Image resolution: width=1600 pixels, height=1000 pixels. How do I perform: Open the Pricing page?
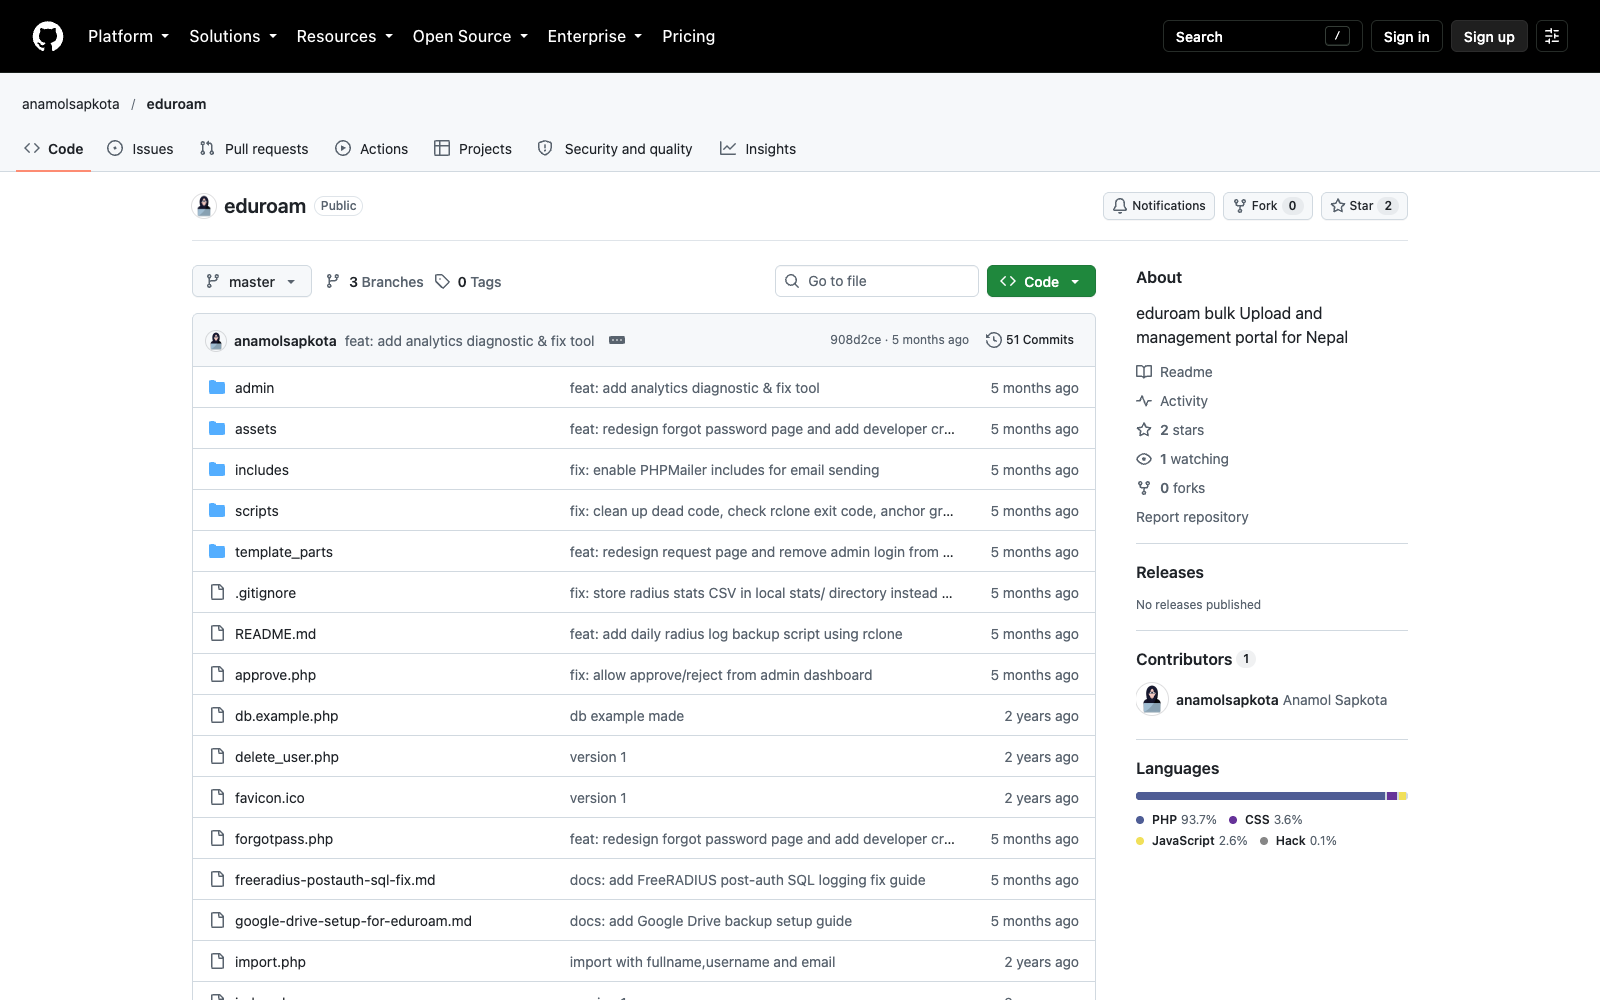[x=688, y=36]
